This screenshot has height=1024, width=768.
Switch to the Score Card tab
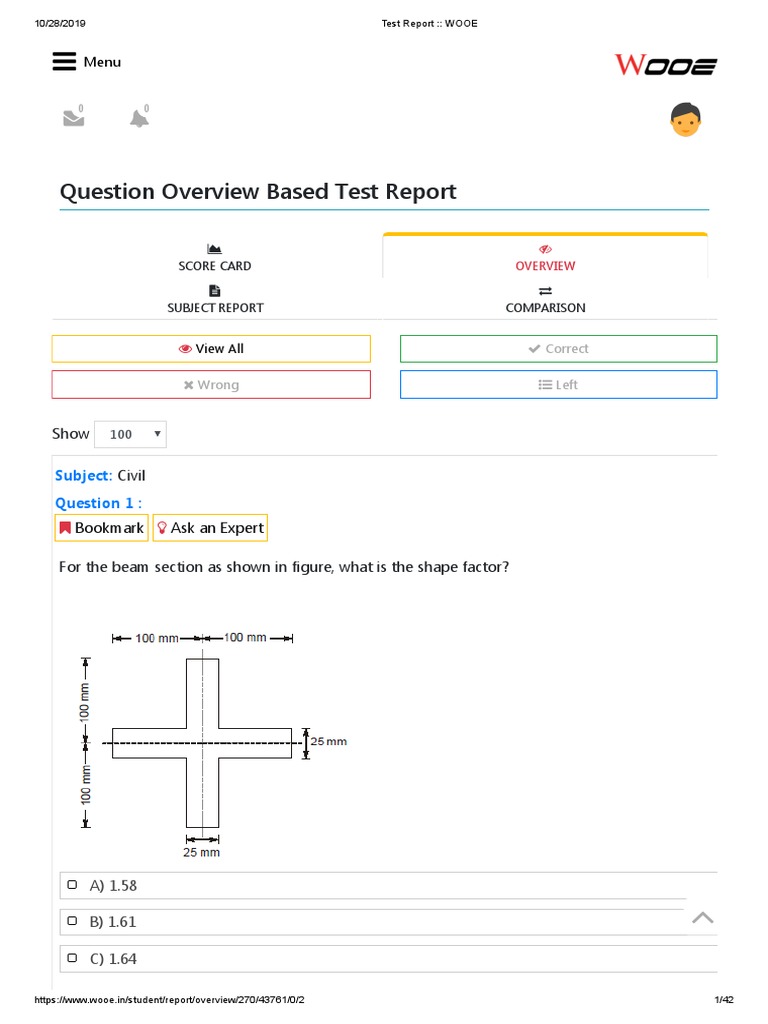point(215,258)
